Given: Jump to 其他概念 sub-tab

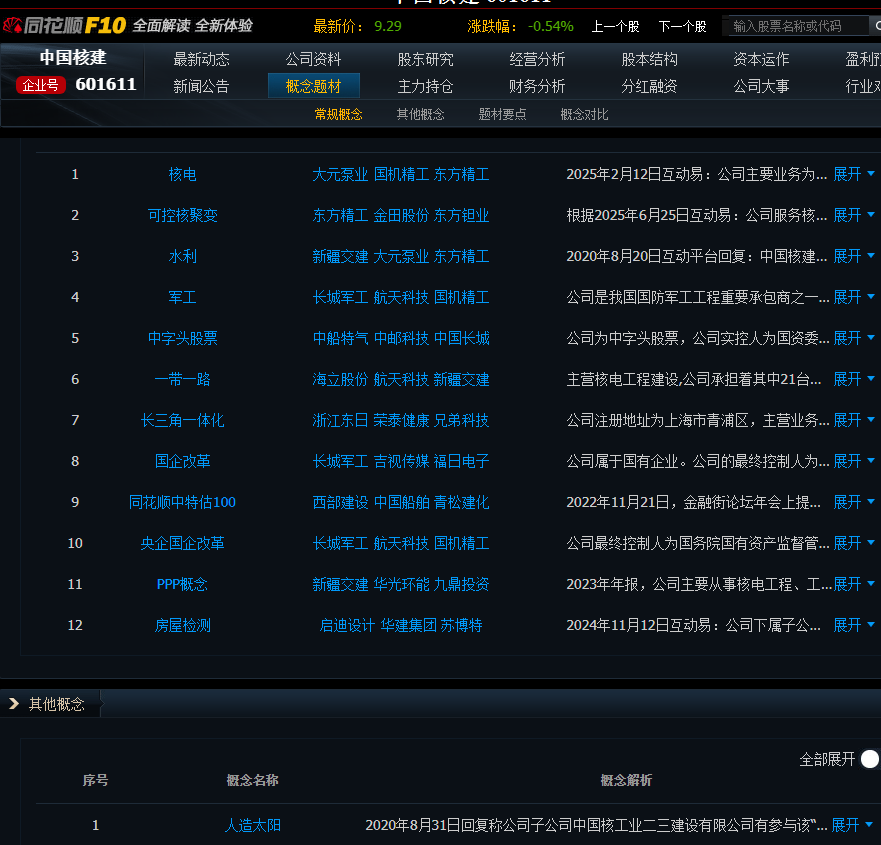Looking at the screenshot, I should click(x=420, y=115).
